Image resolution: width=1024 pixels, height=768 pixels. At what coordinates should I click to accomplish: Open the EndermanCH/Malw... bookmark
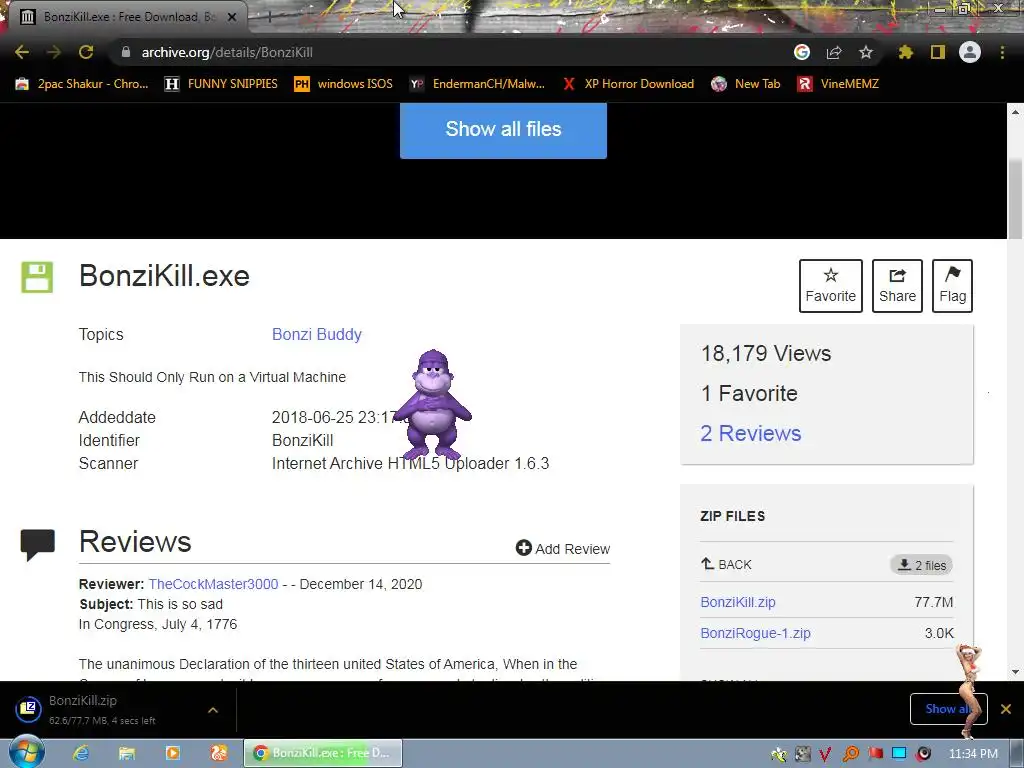click(477, 84)
